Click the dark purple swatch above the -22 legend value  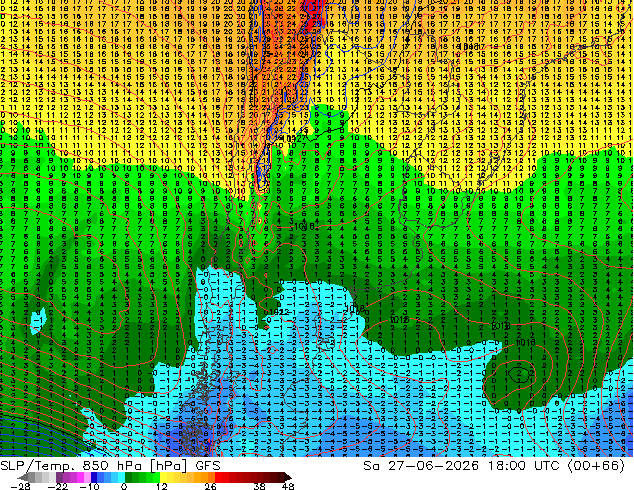point(59,477)
